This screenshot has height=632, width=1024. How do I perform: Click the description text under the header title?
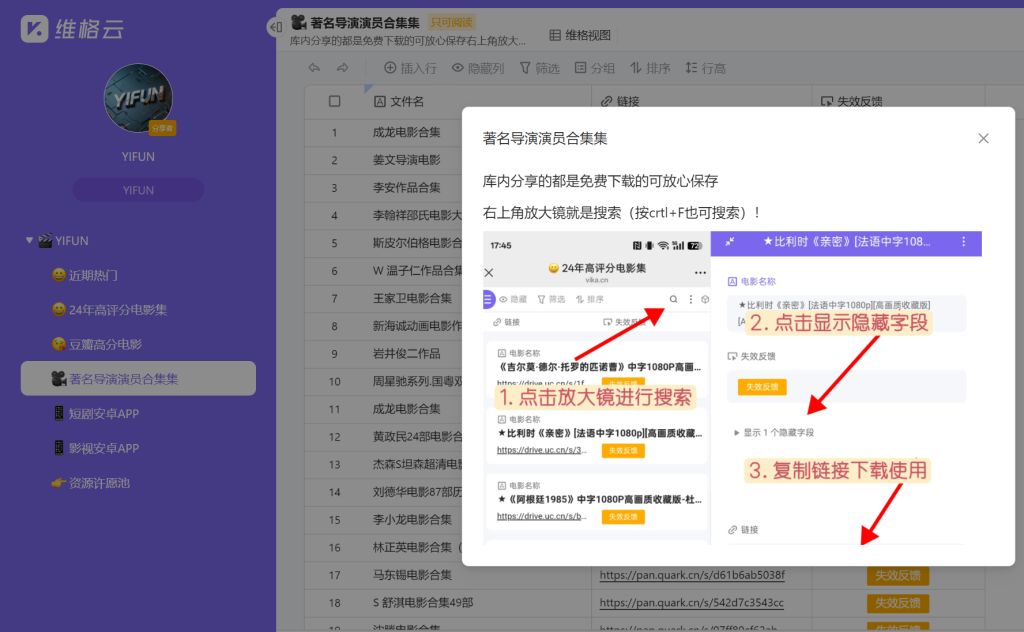click(x=408, y=40)
